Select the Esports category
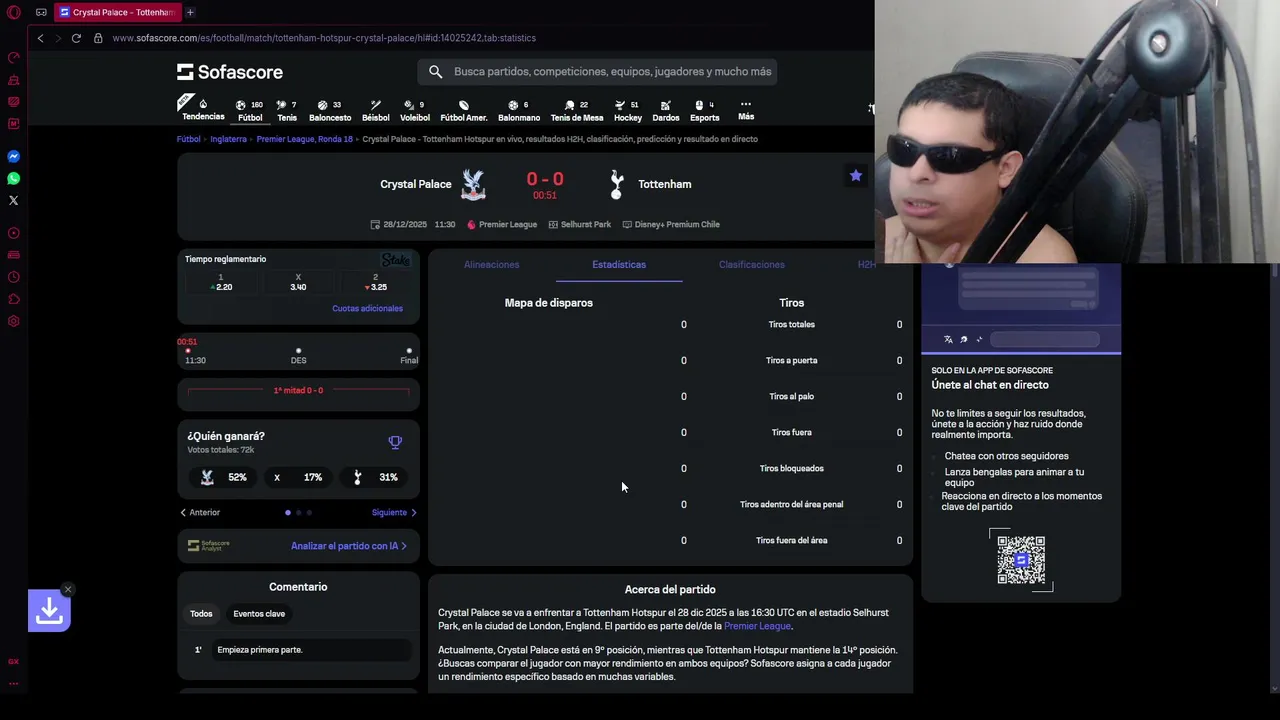Viewport: 1280px width, 720px height. (705, 110)
